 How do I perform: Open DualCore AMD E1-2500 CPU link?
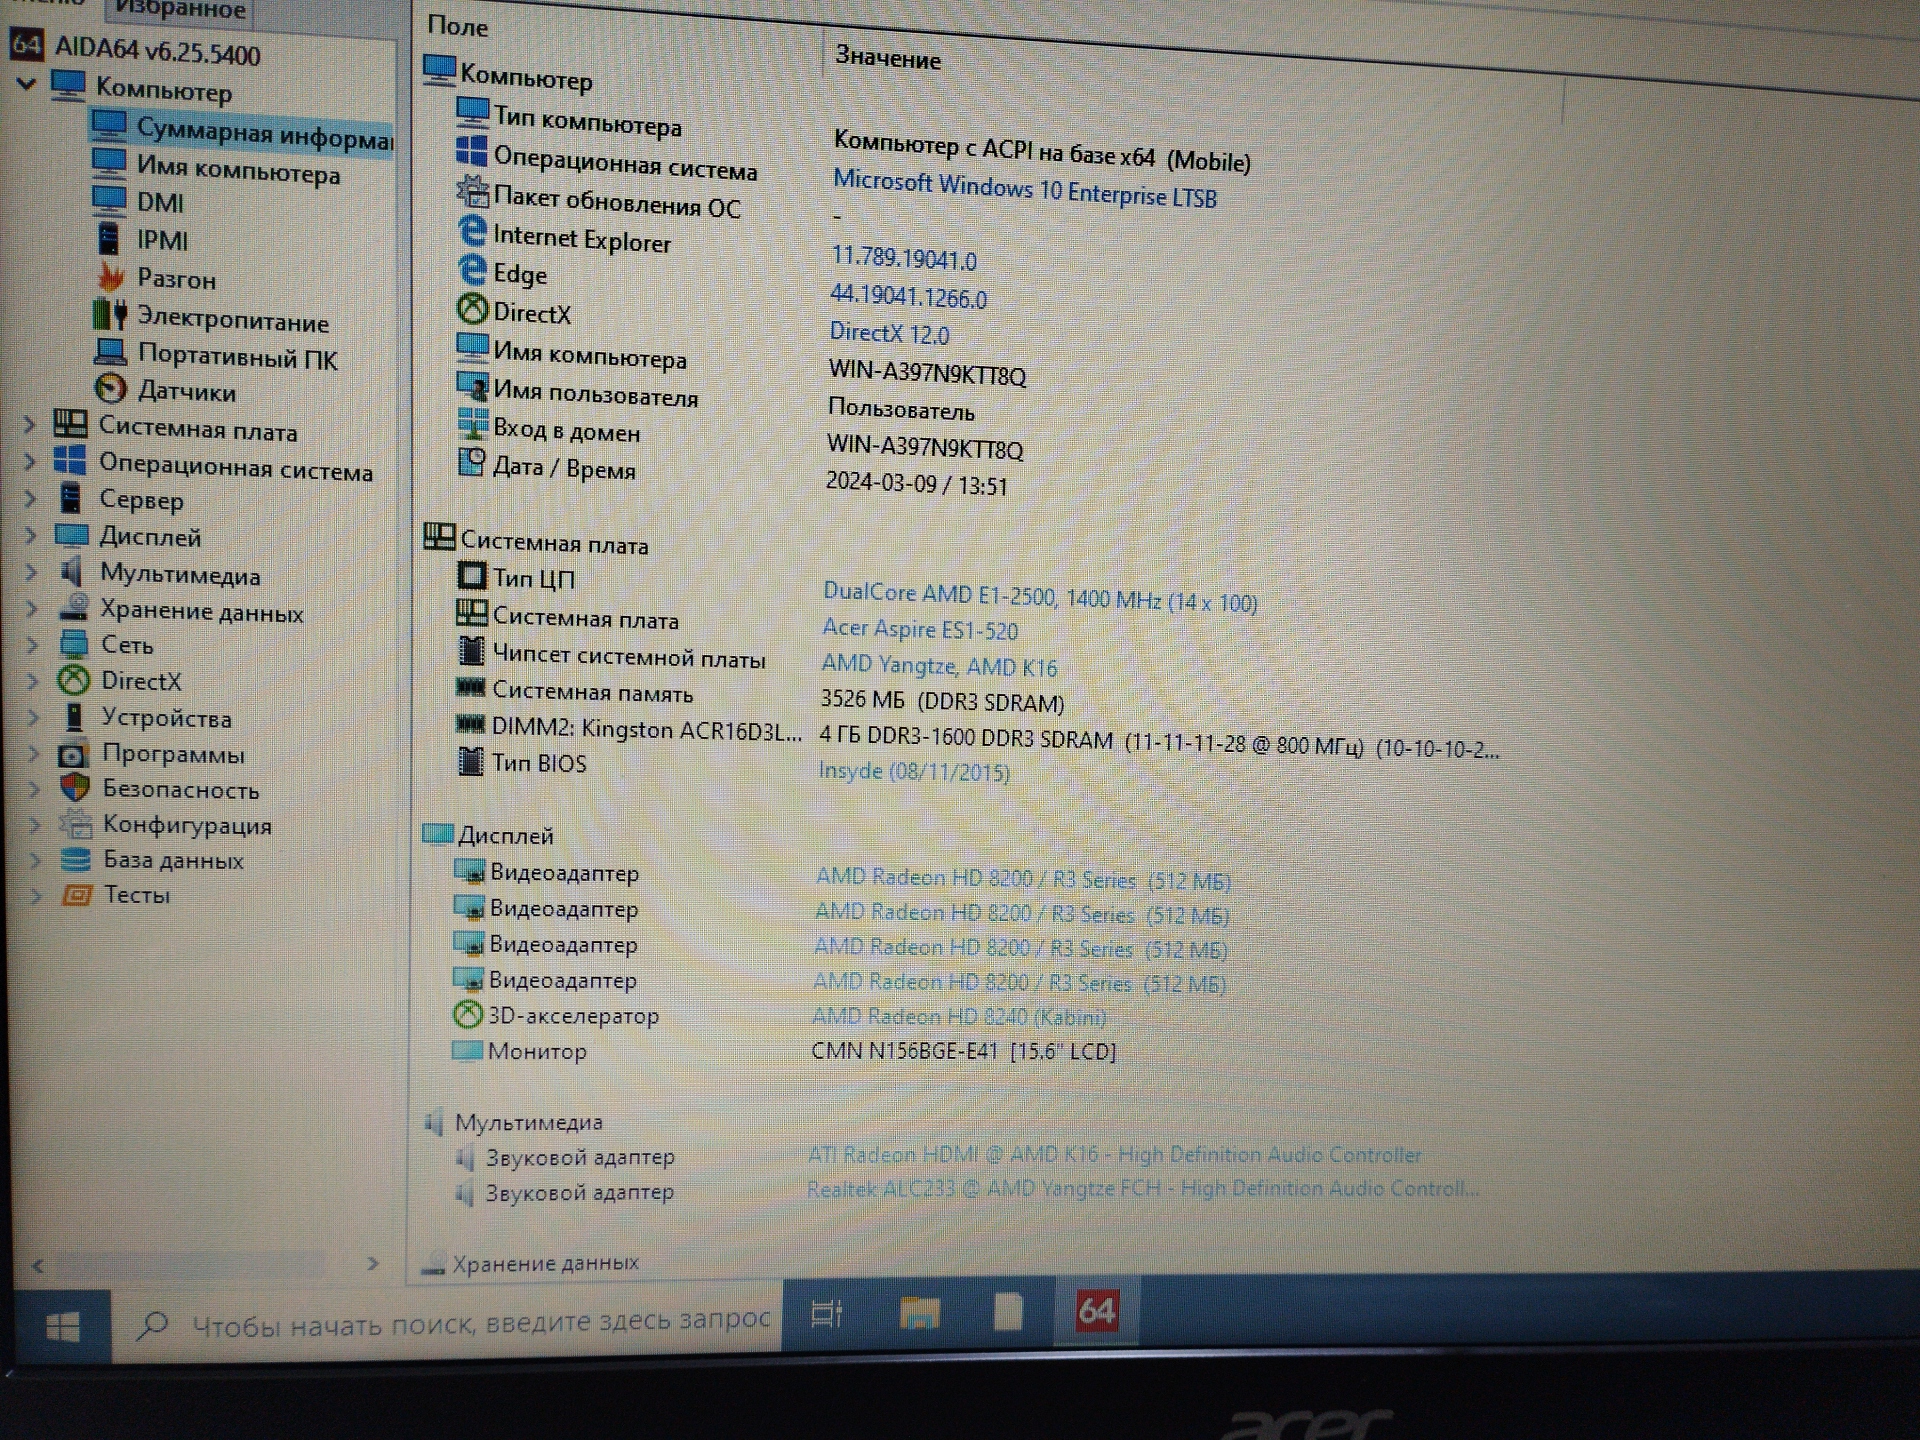coord(1040,596)
